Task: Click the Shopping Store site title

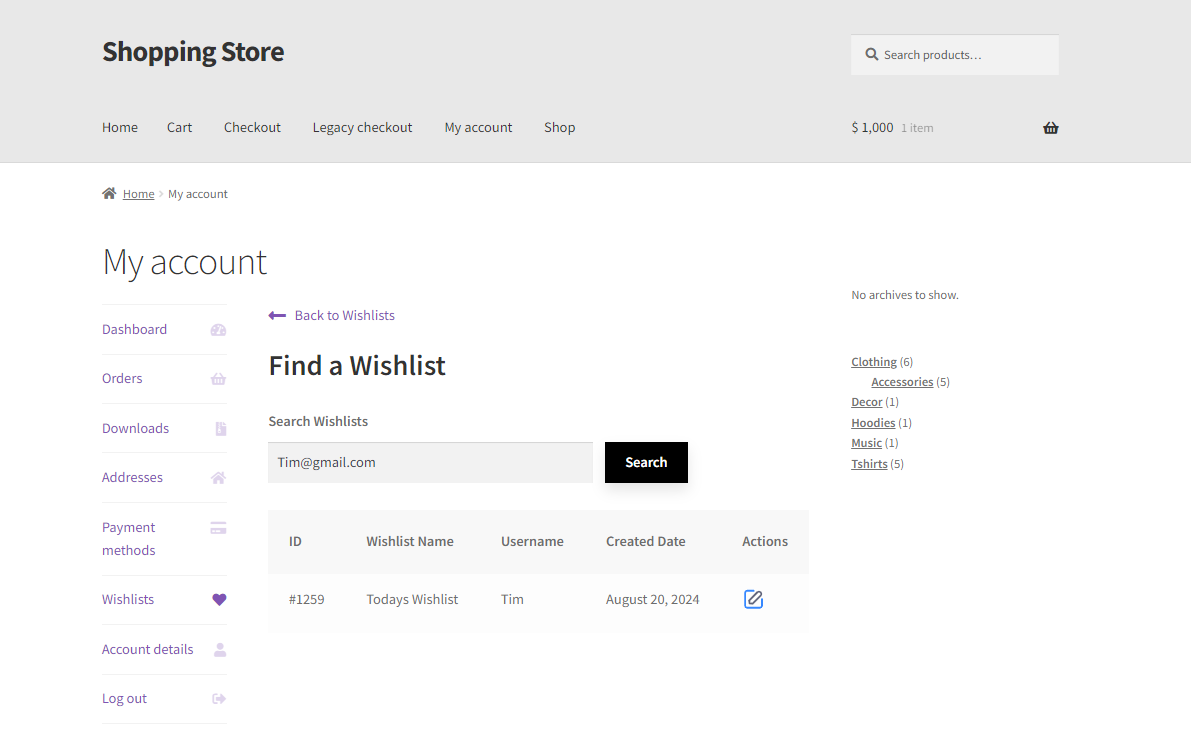Action: click(193, 52)
